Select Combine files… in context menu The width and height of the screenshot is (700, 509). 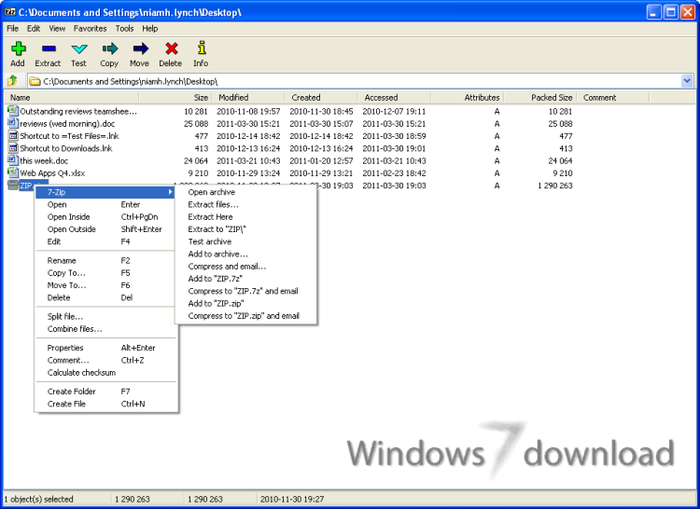coord(75,329)
